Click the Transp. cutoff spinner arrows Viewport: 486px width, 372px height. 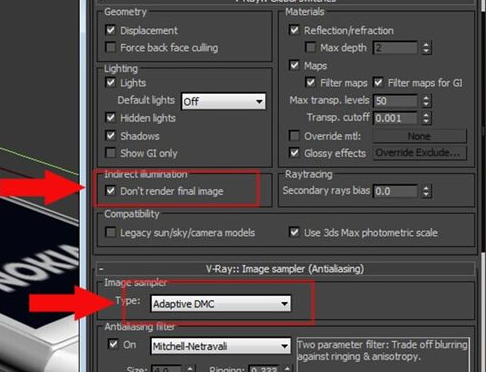(426, 118)
